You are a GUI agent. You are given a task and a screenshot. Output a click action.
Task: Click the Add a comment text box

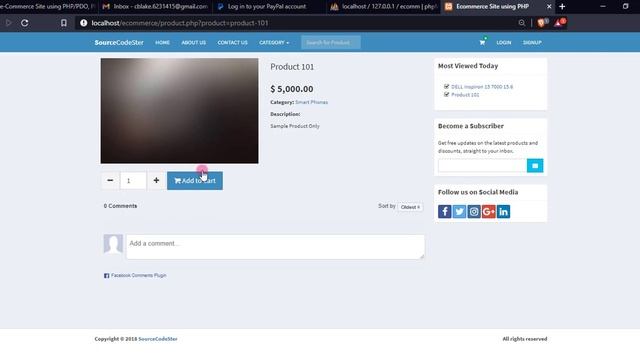tap(275, 247)
